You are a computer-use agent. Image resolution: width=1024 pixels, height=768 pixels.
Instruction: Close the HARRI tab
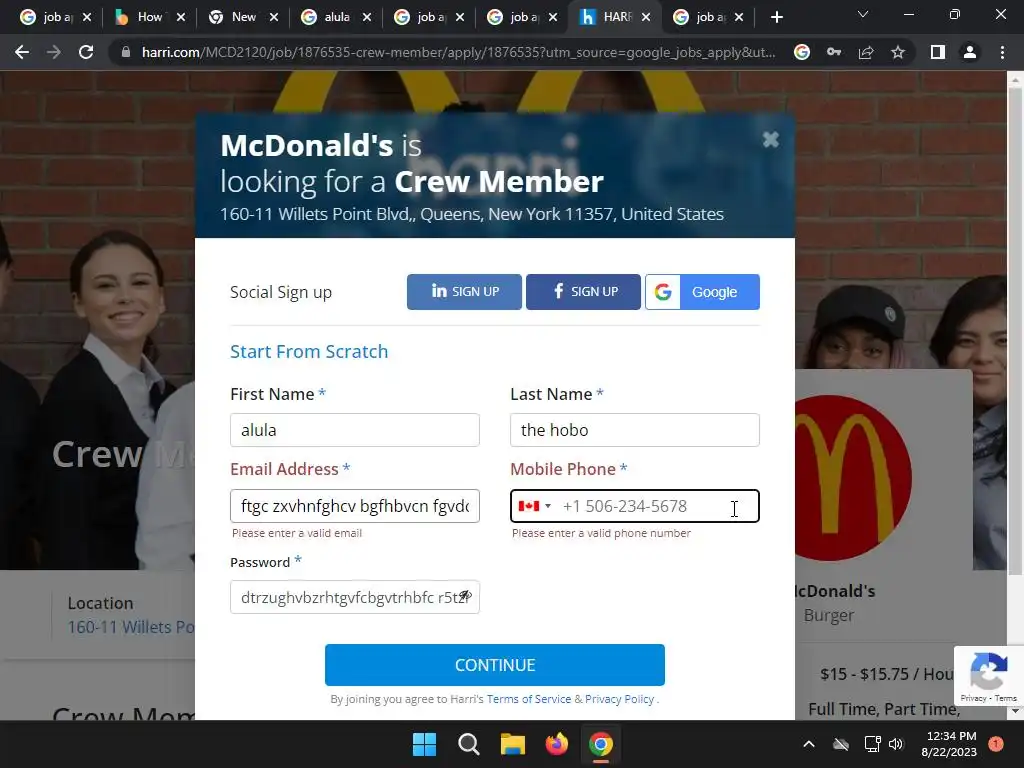tap(646, 17)
